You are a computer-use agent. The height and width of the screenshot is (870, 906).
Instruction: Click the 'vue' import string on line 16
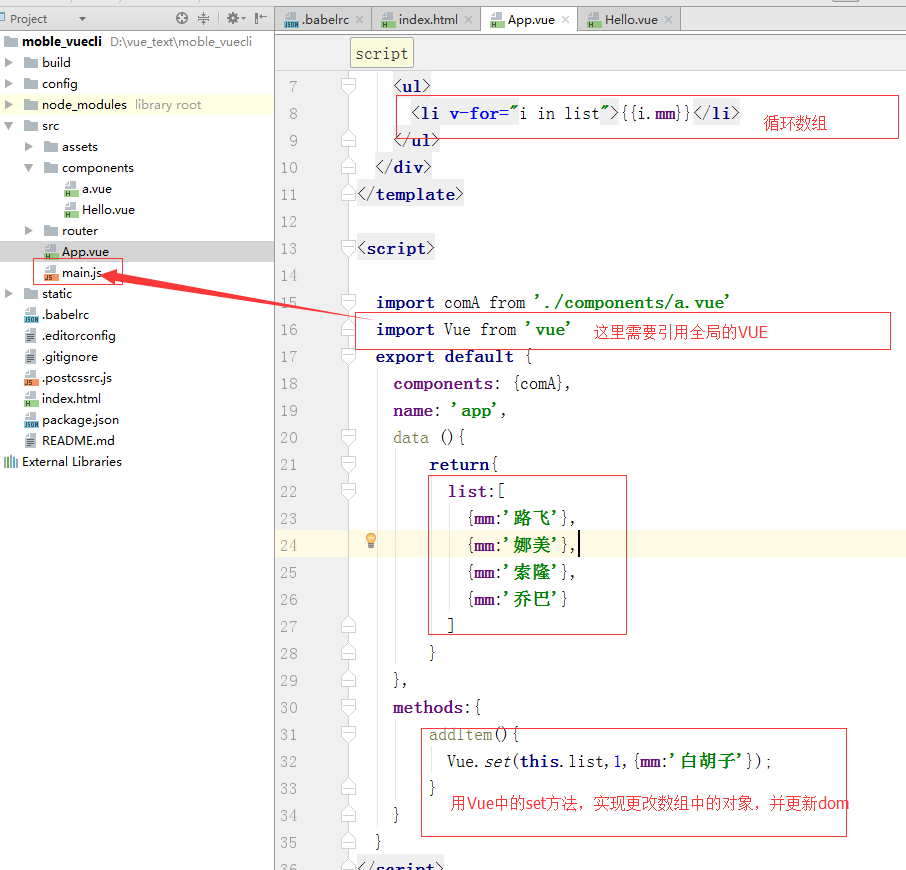[x=548, y=329]
